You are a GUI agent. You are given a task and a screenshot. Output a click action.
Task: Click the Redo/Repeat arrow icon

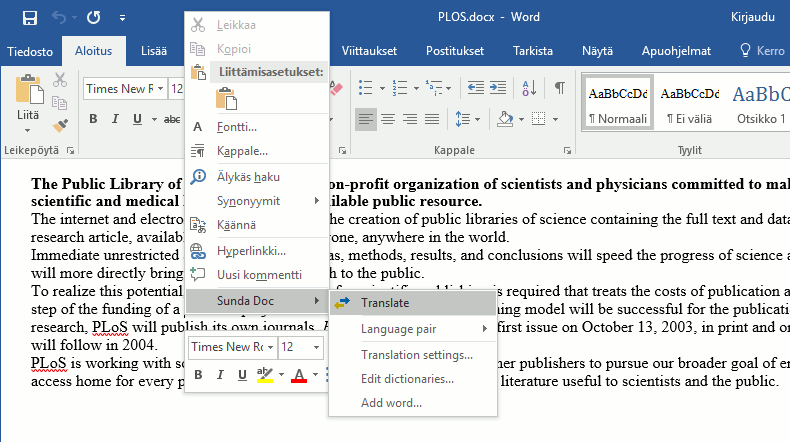(93, 18)
